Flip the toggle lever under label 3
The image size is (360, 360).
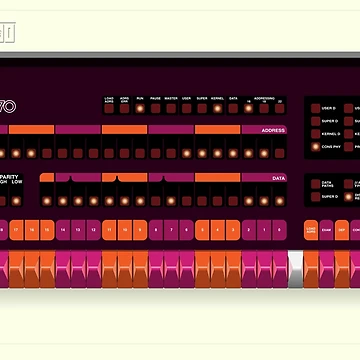coord(233,269)
